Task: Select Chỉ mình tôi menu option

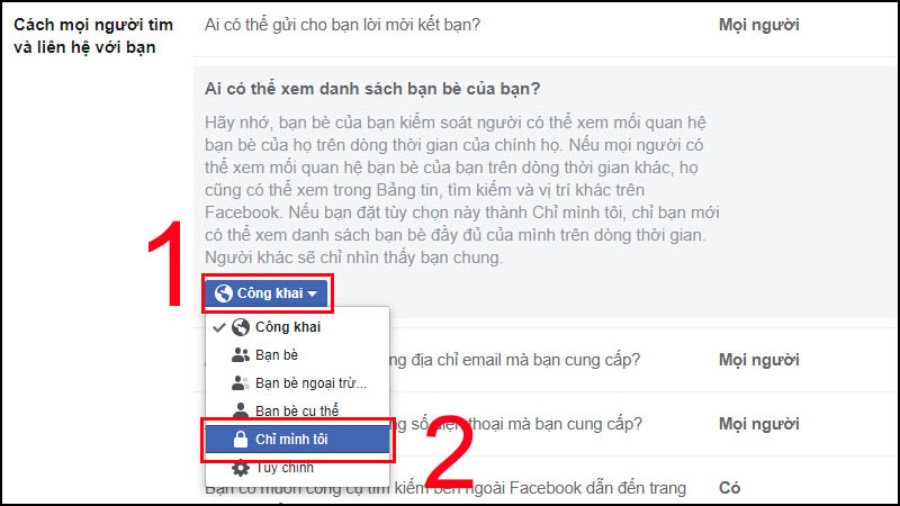Action: [297, 439]
